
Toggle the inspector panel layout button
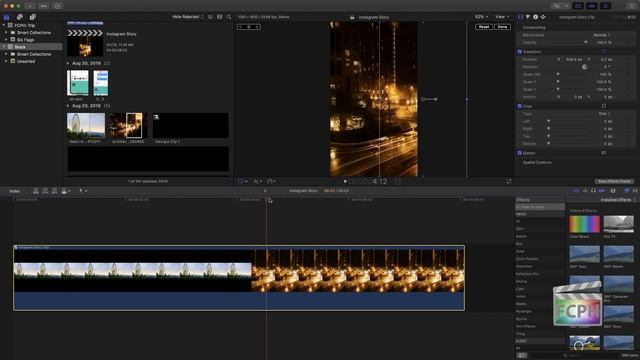pos(605,6)
